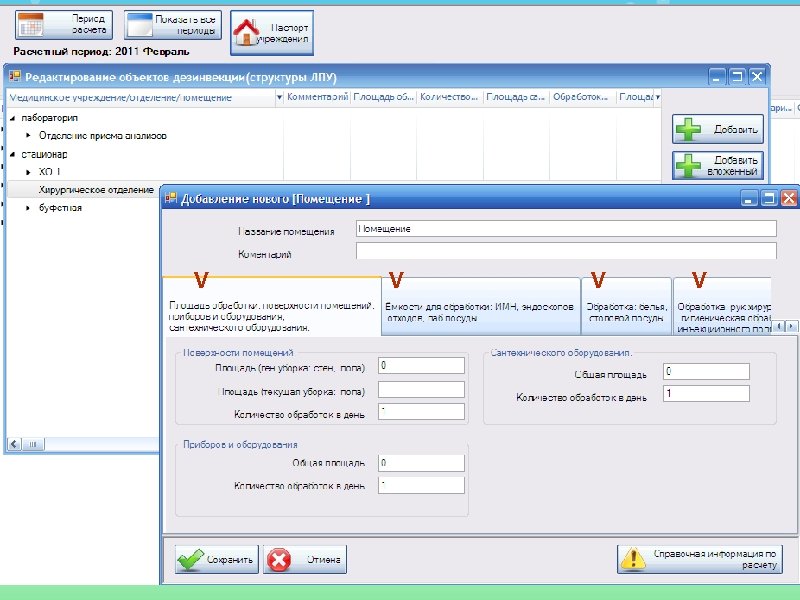Open first column header dropdown arrow
This screenshot has width=800, height=600.
tap(280, 97)
